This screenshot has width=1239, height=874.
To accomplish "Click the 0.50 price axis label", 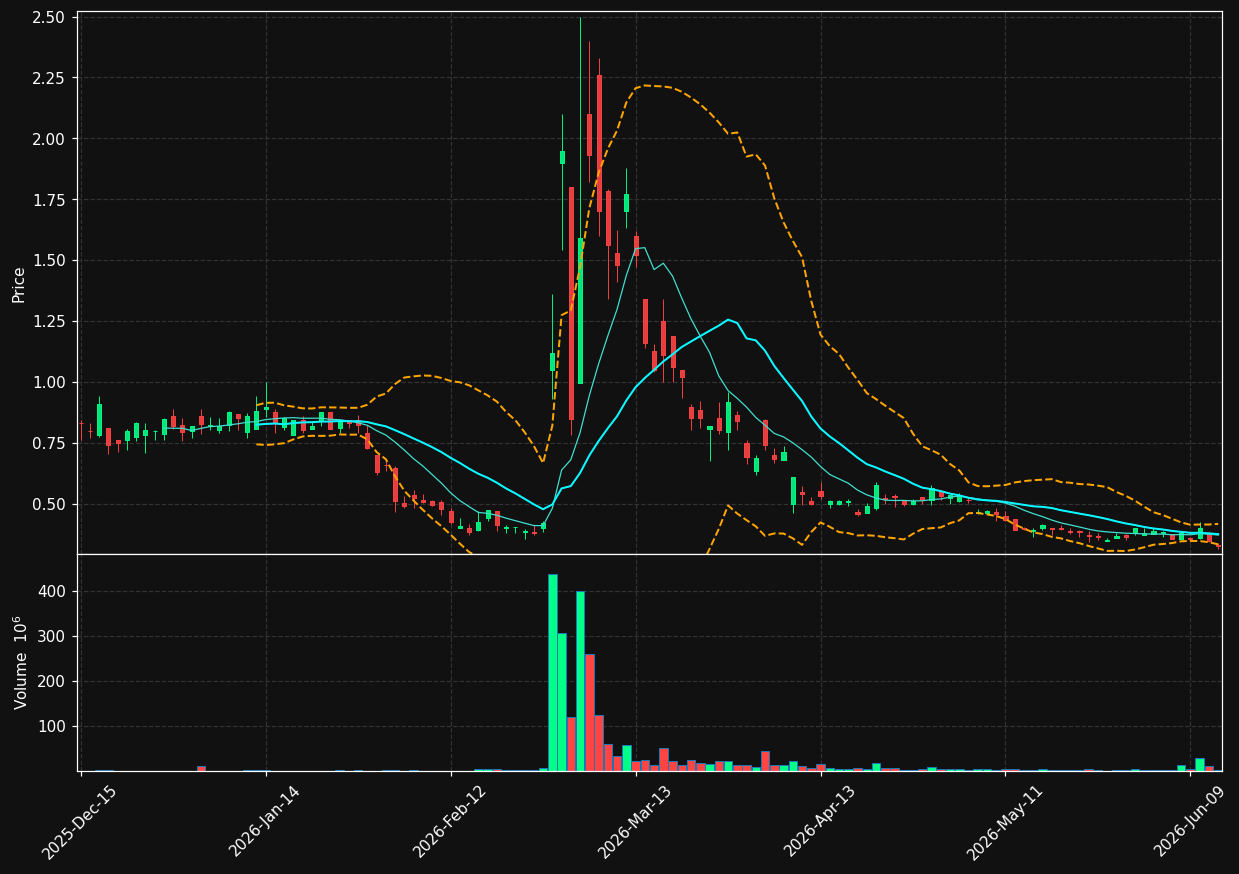I will [50, 505].
